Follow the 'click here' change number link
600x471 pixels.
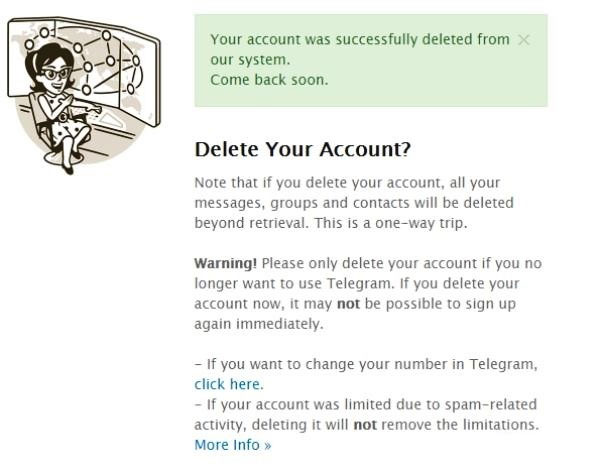point(229,384)
